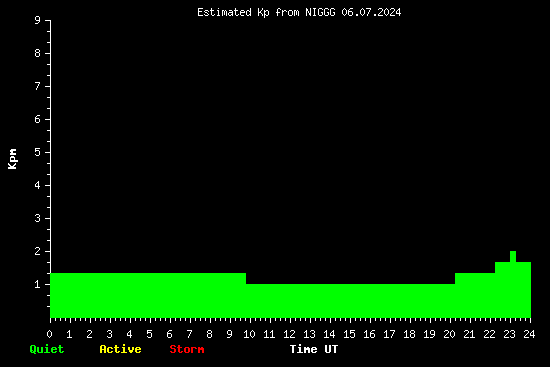Click the hour 20 label on time axis
This screenshot has height=367, width=550.
[x=449, y=334]
